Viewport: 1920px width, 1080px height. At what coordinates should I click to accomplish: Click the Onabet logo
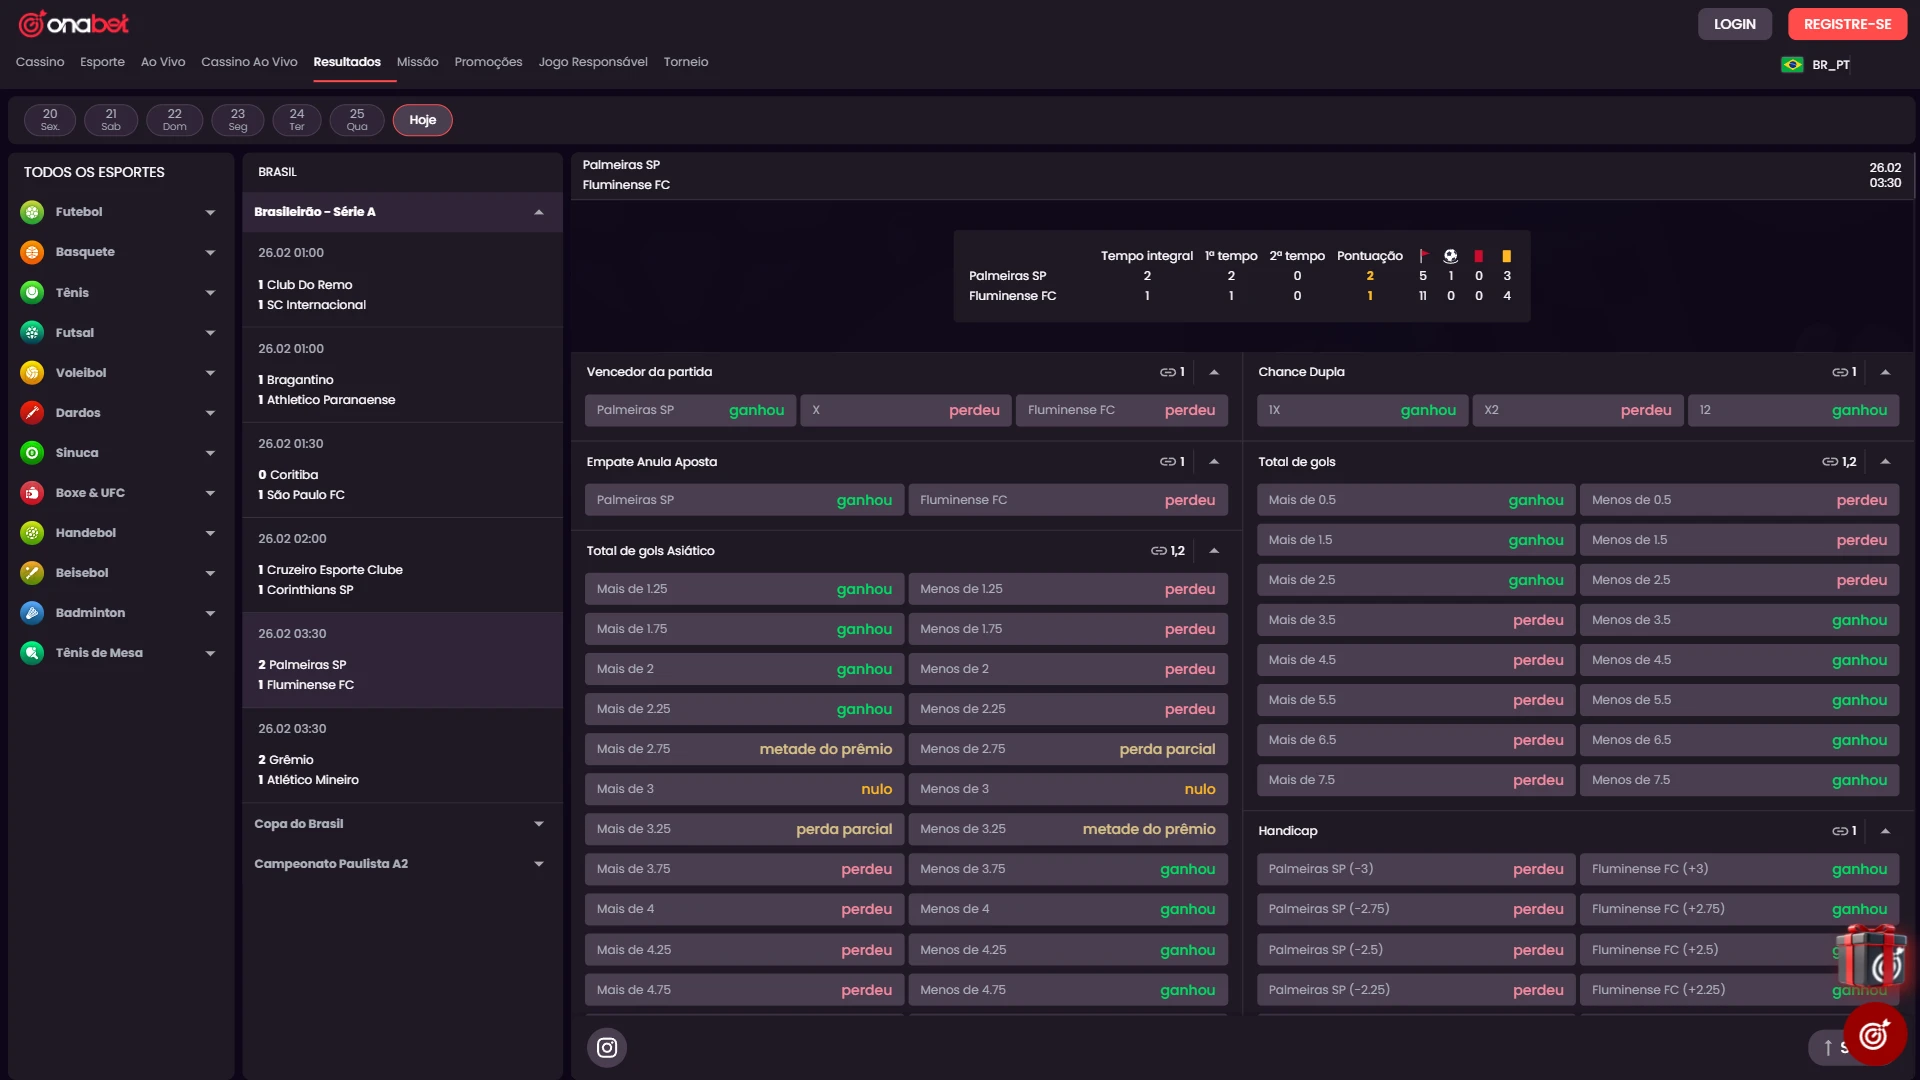click(x=74, y=23)
